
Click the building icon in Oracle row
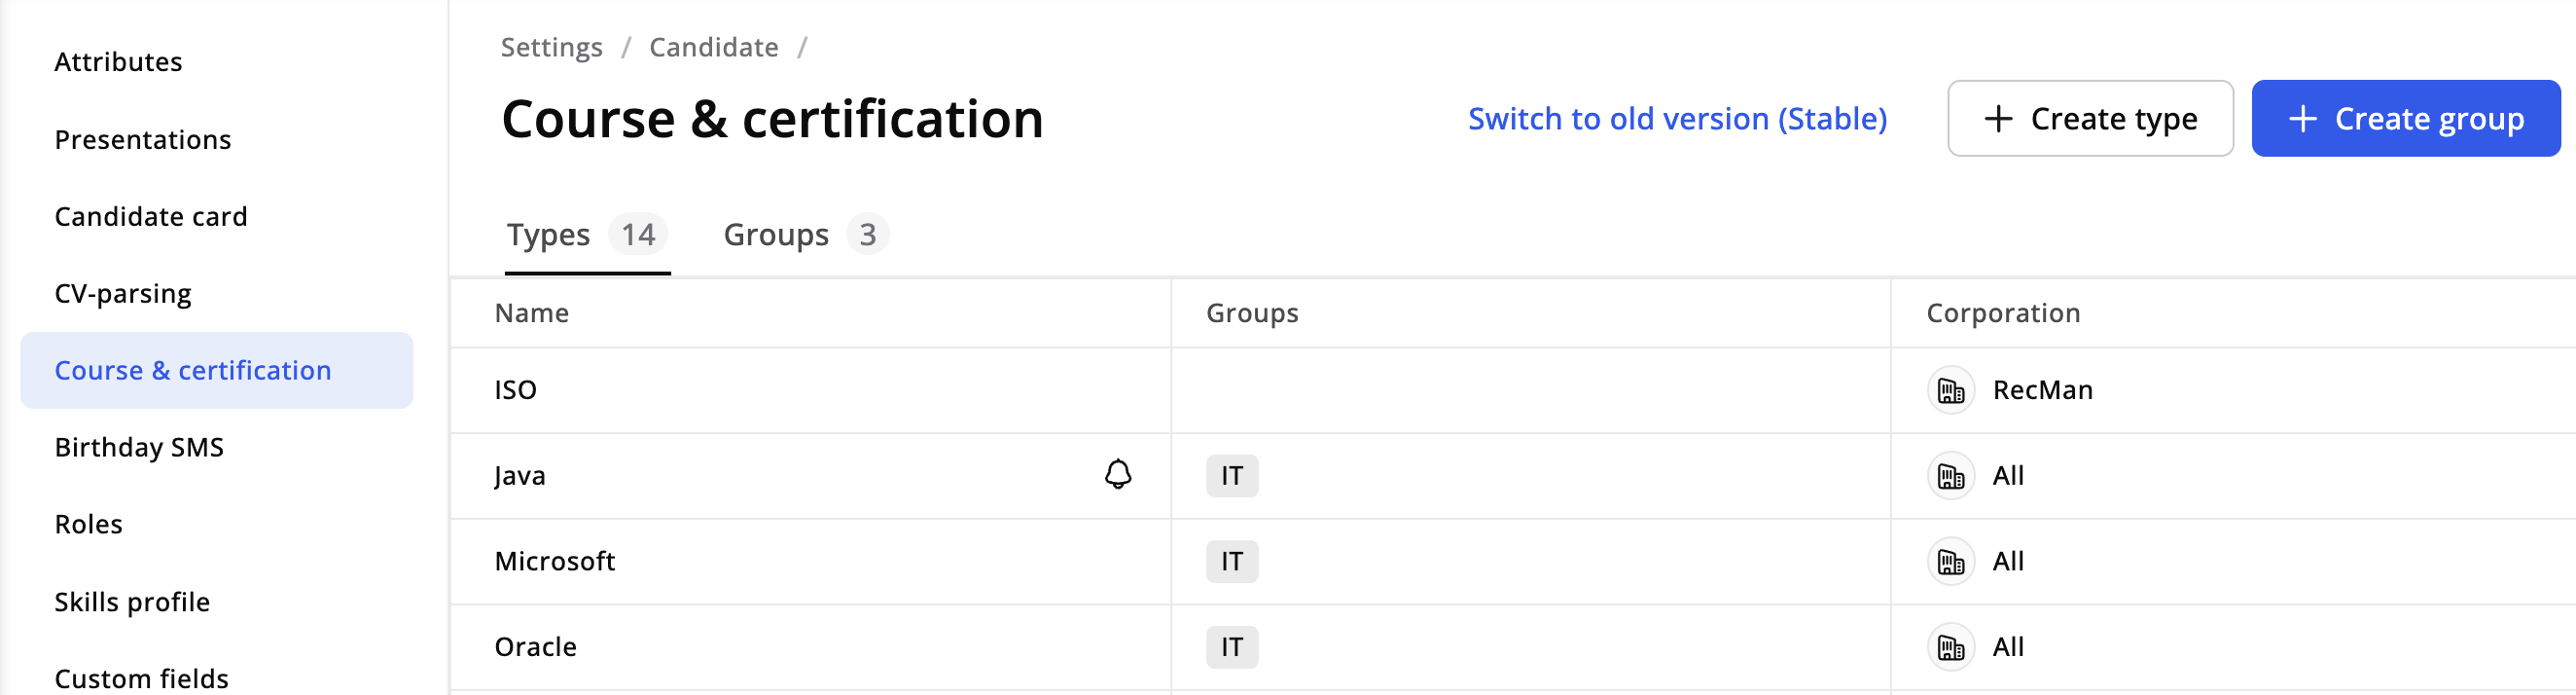1950,648
